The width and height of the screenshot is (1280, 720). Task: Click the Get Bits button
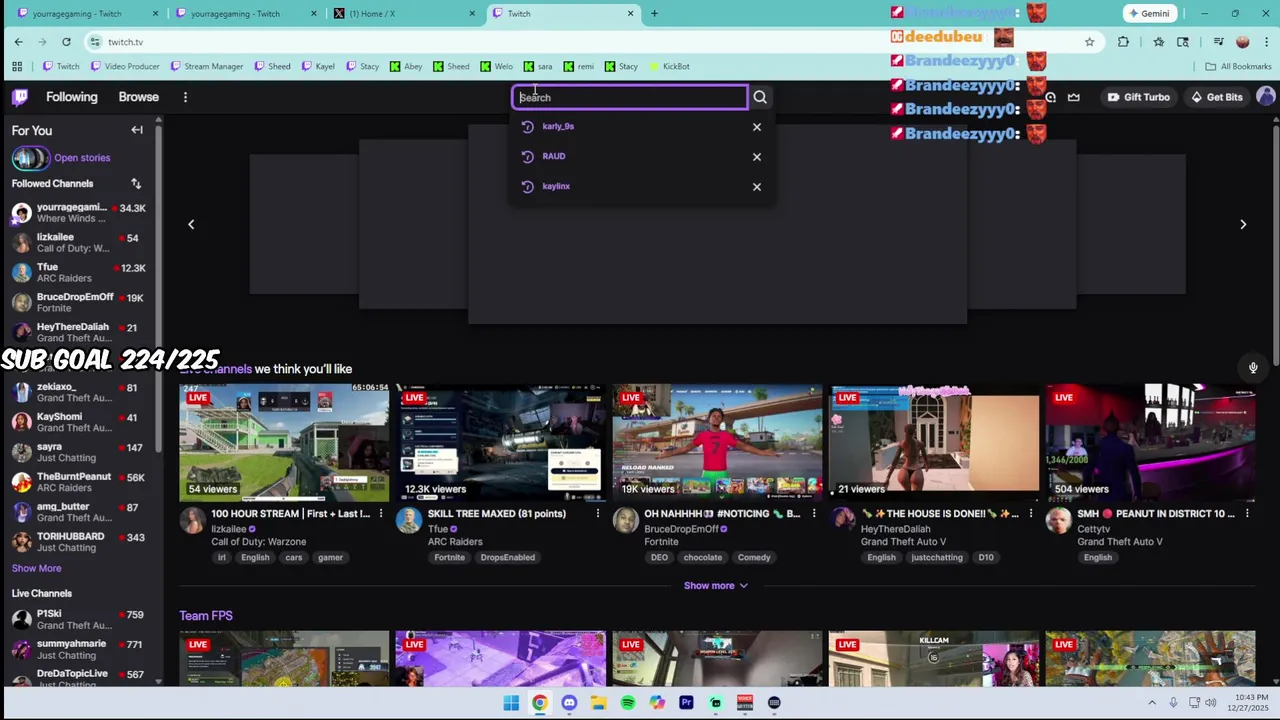(x=1216, y=97)
